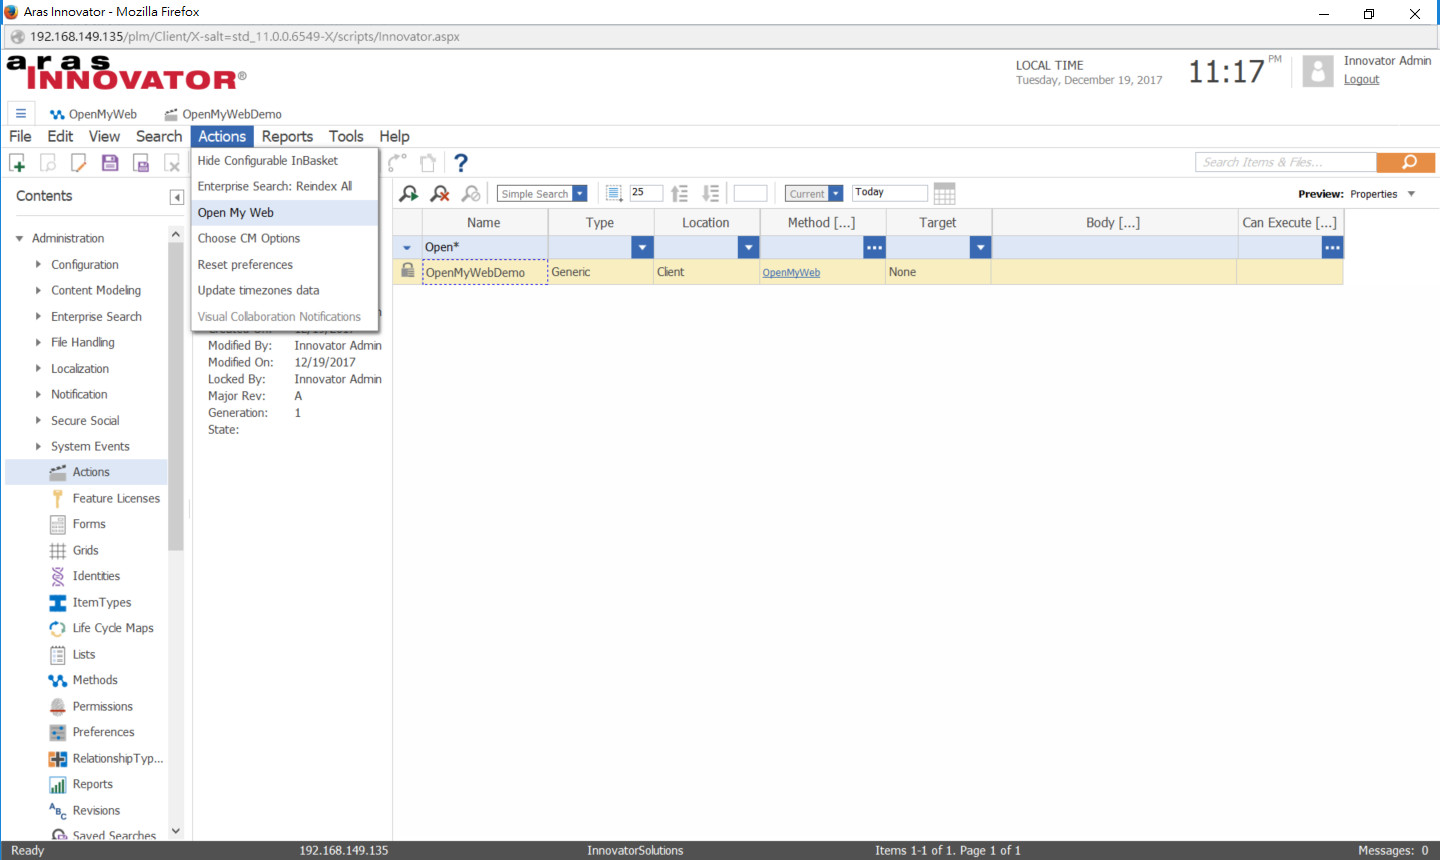Open the Location column filter dropdown
The width and height of the screenshot is (1440, 860).
(x=748, y=247)
